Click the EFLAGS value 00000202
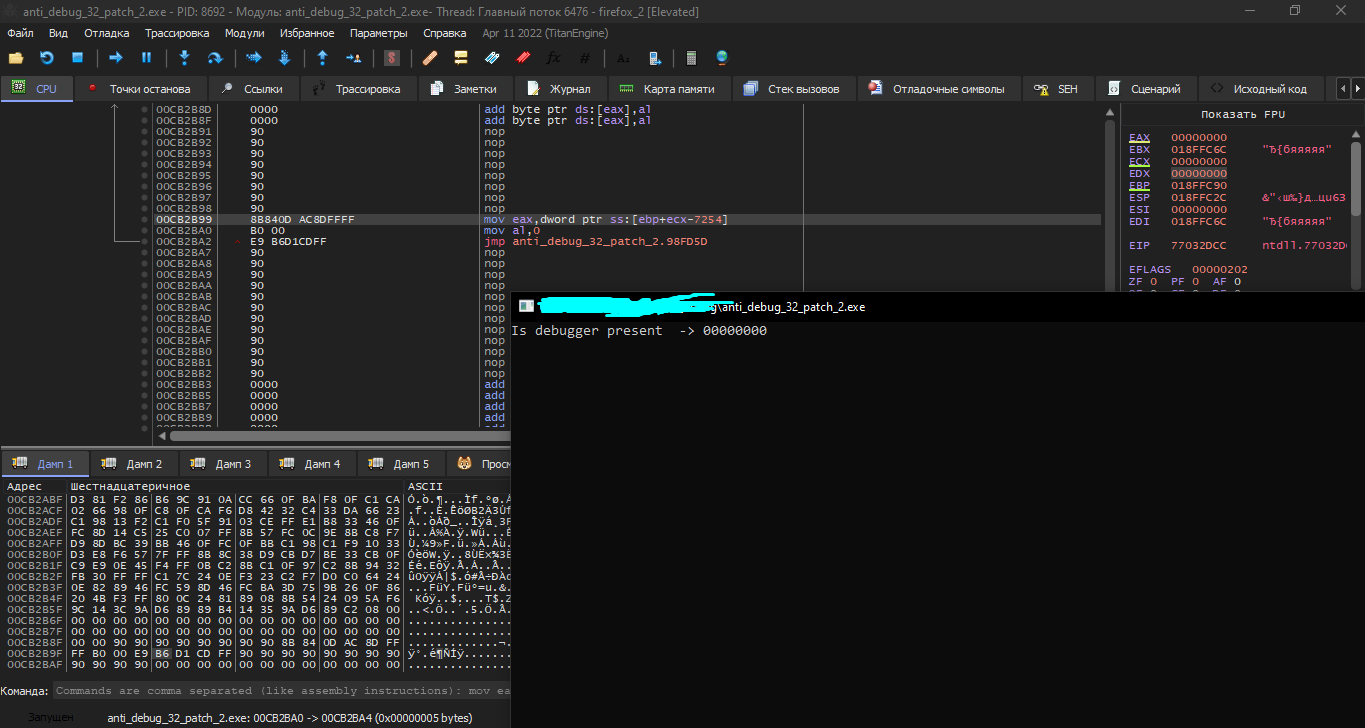The height and width of the screenshot is (728, 1365). 1220,269
